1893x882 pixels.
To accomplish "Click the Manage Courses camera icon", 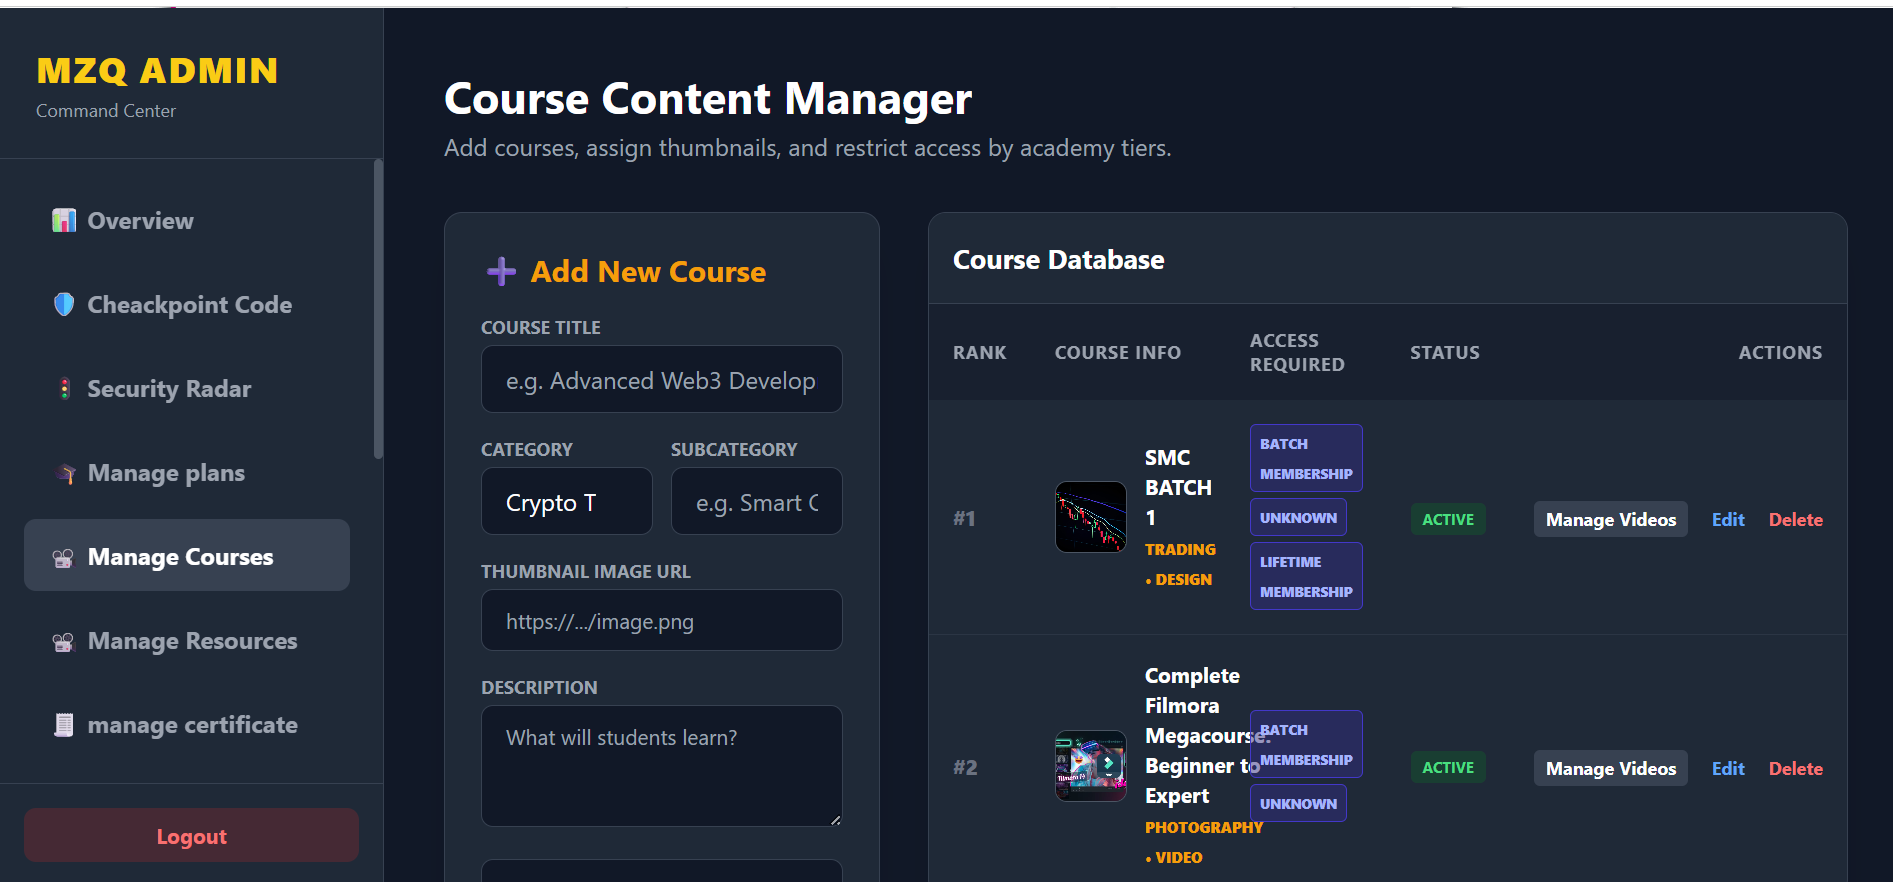I will [x=63, y=558].
